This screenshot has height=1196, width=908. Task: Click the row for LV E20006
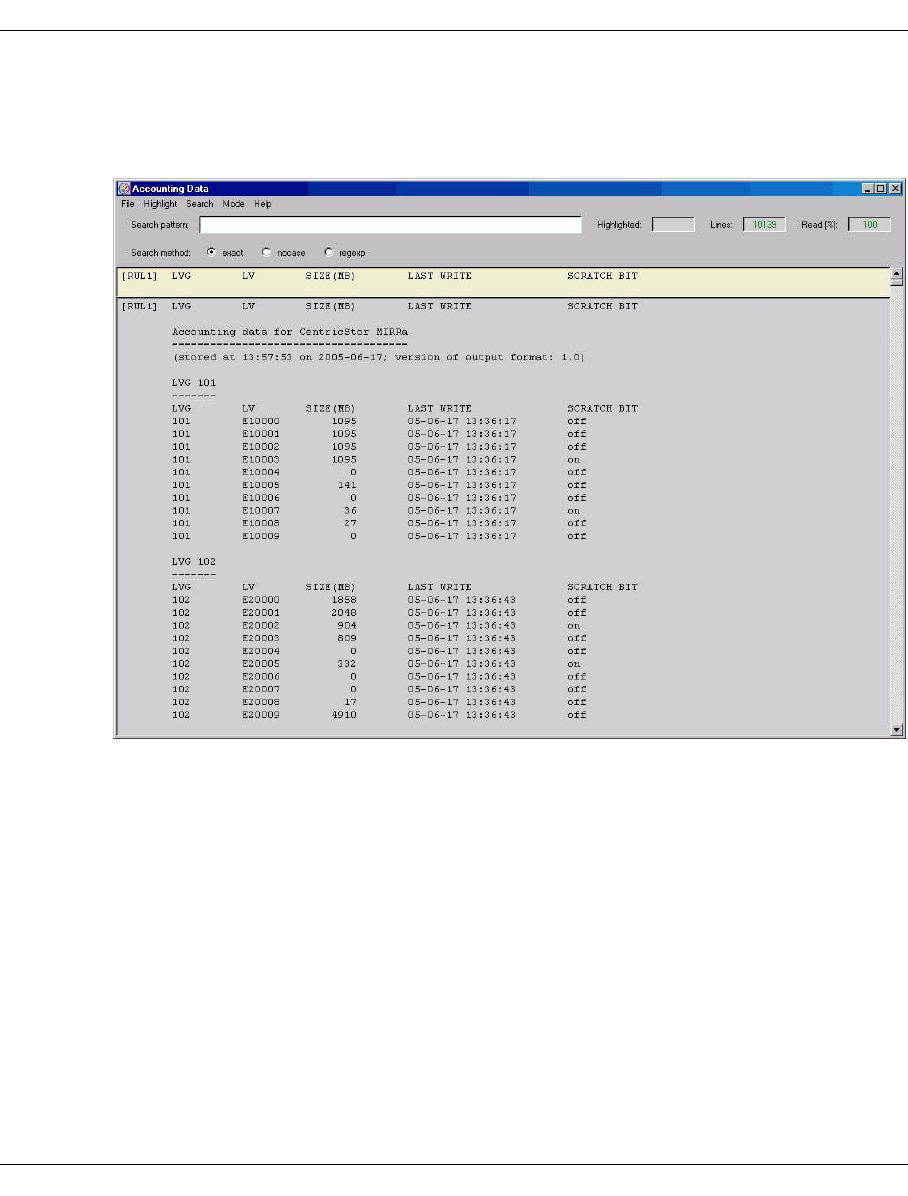[x=379, y=677]
